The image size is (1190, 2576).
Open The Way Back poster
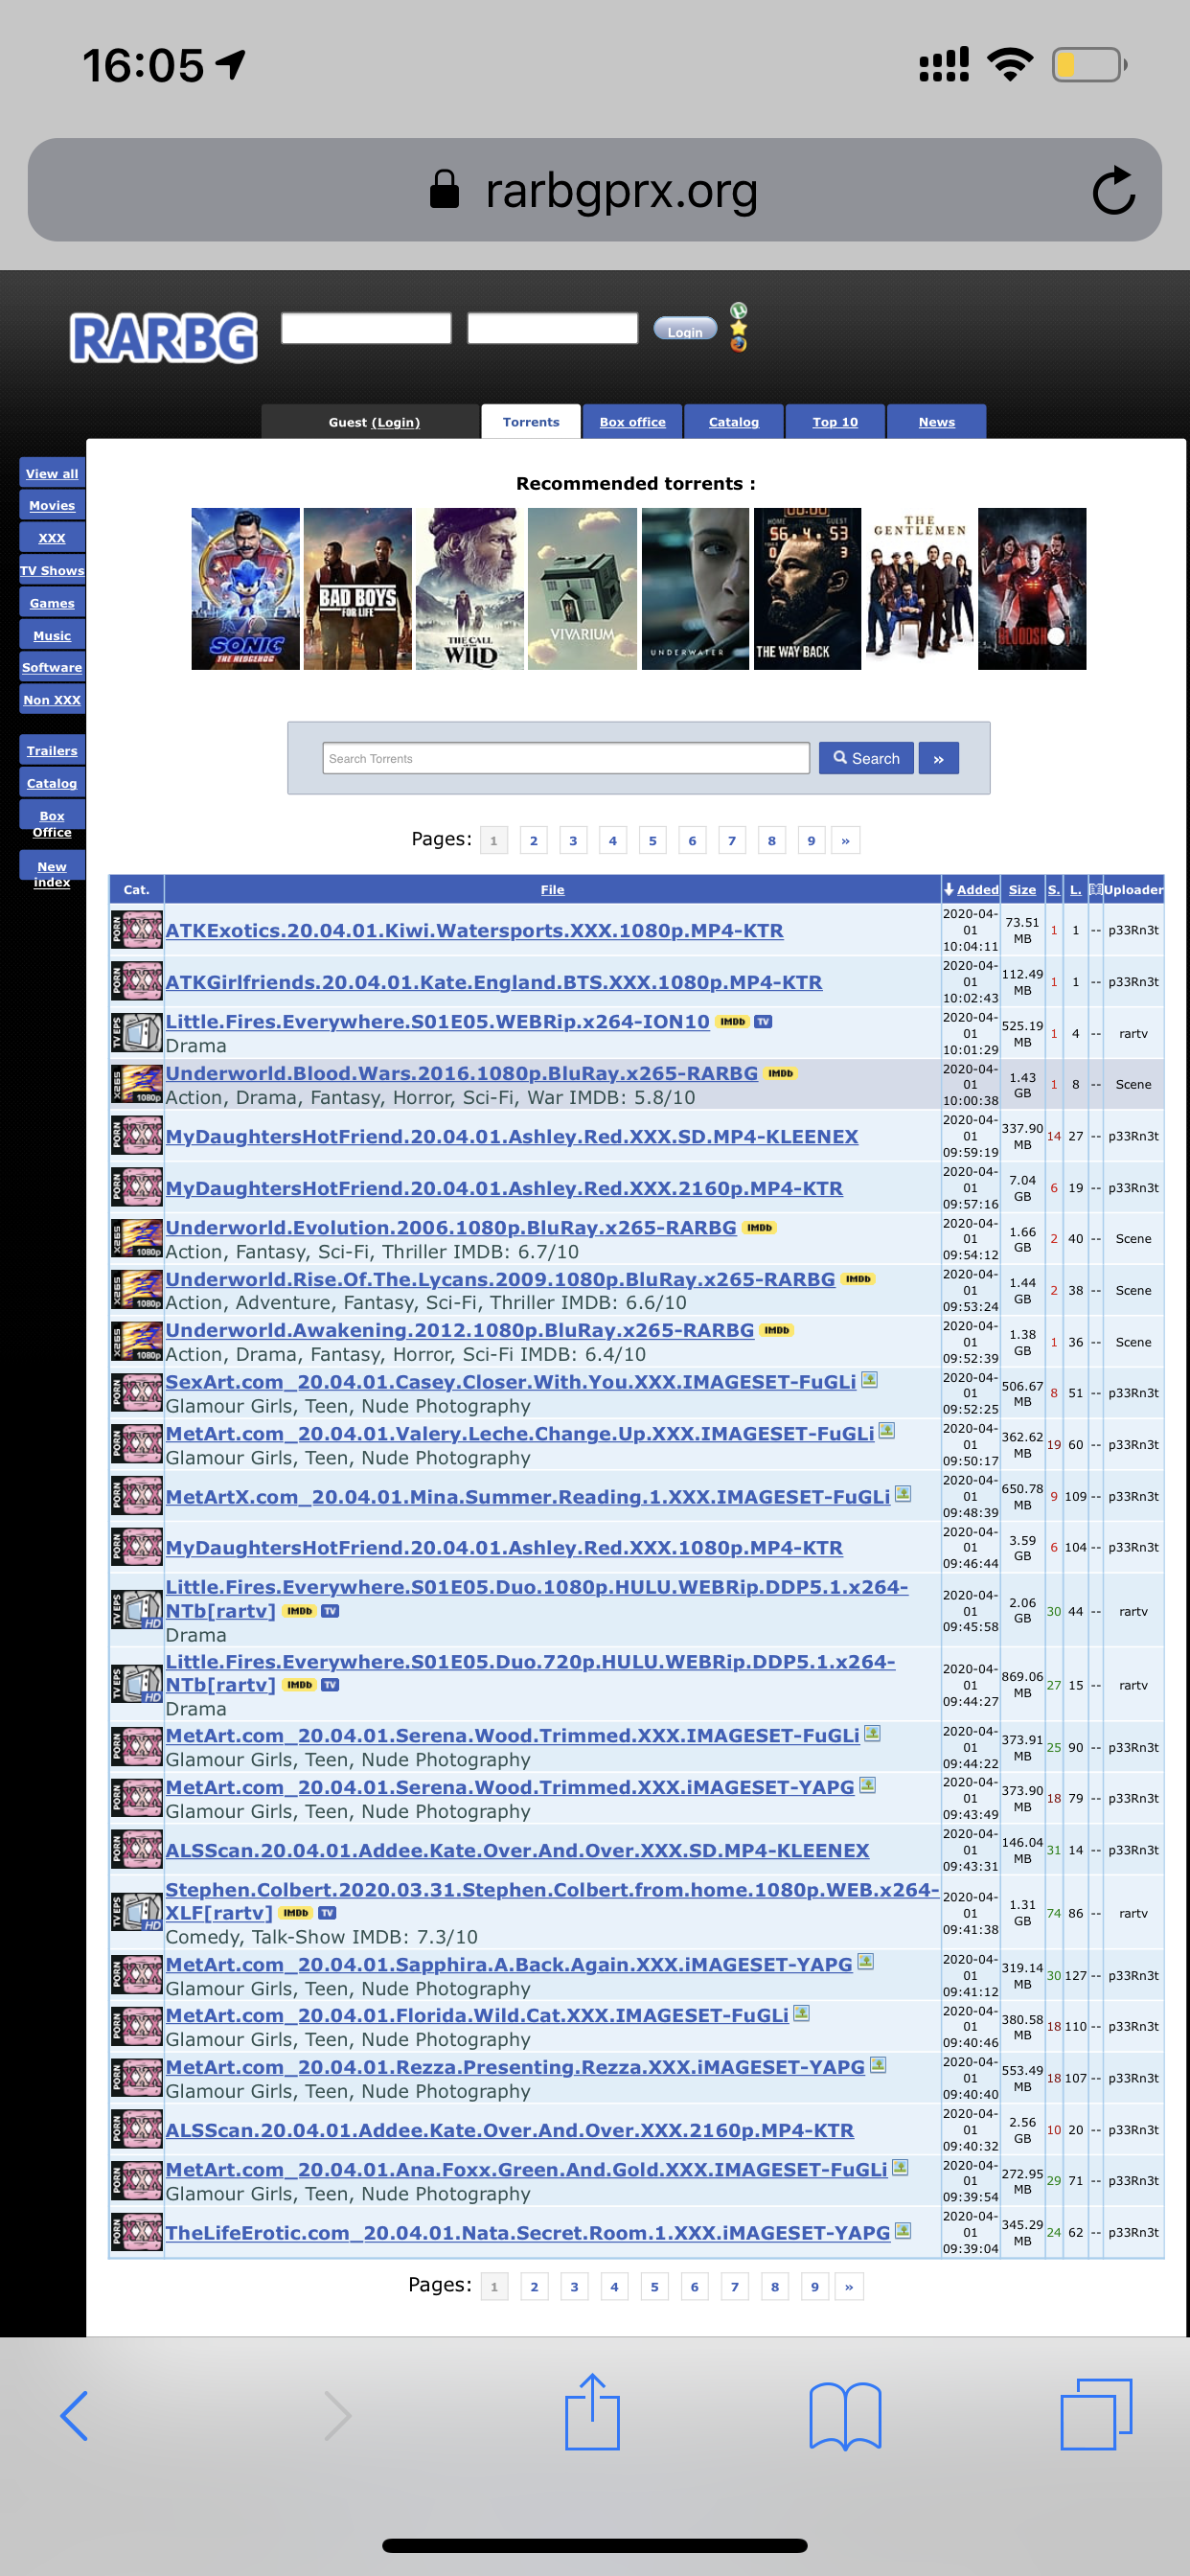[807, 589]
